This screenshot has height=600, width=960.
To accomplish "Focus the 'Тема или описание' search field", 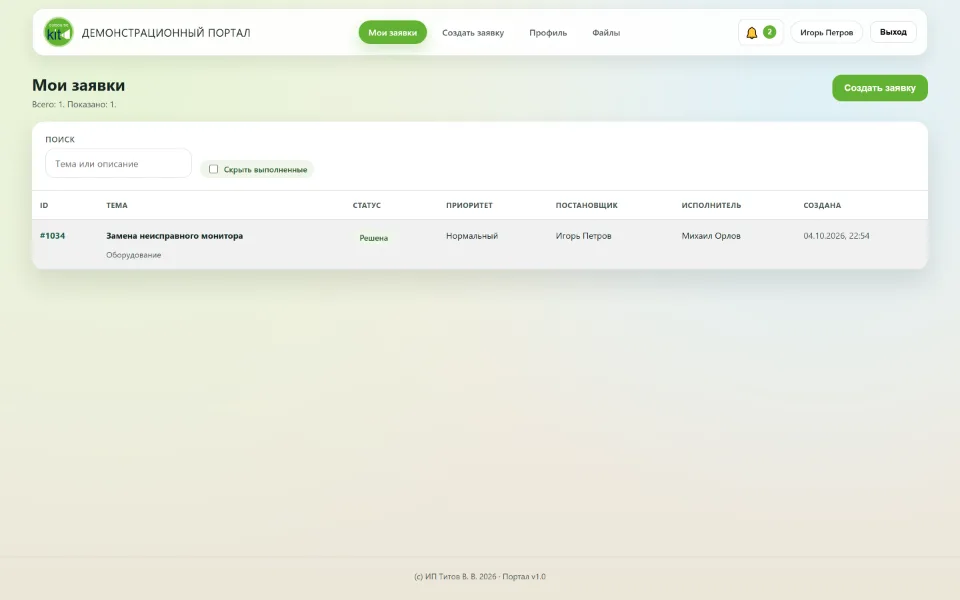I will click(118, 163).
